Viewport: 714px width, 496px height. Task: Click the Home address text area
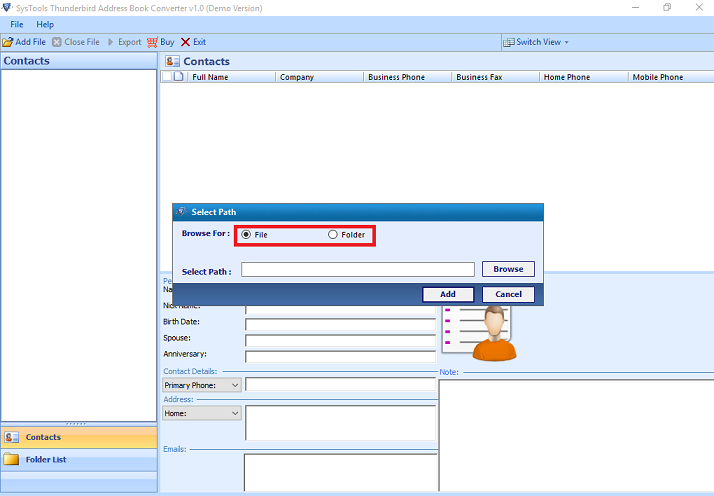[x=340, y=423]
